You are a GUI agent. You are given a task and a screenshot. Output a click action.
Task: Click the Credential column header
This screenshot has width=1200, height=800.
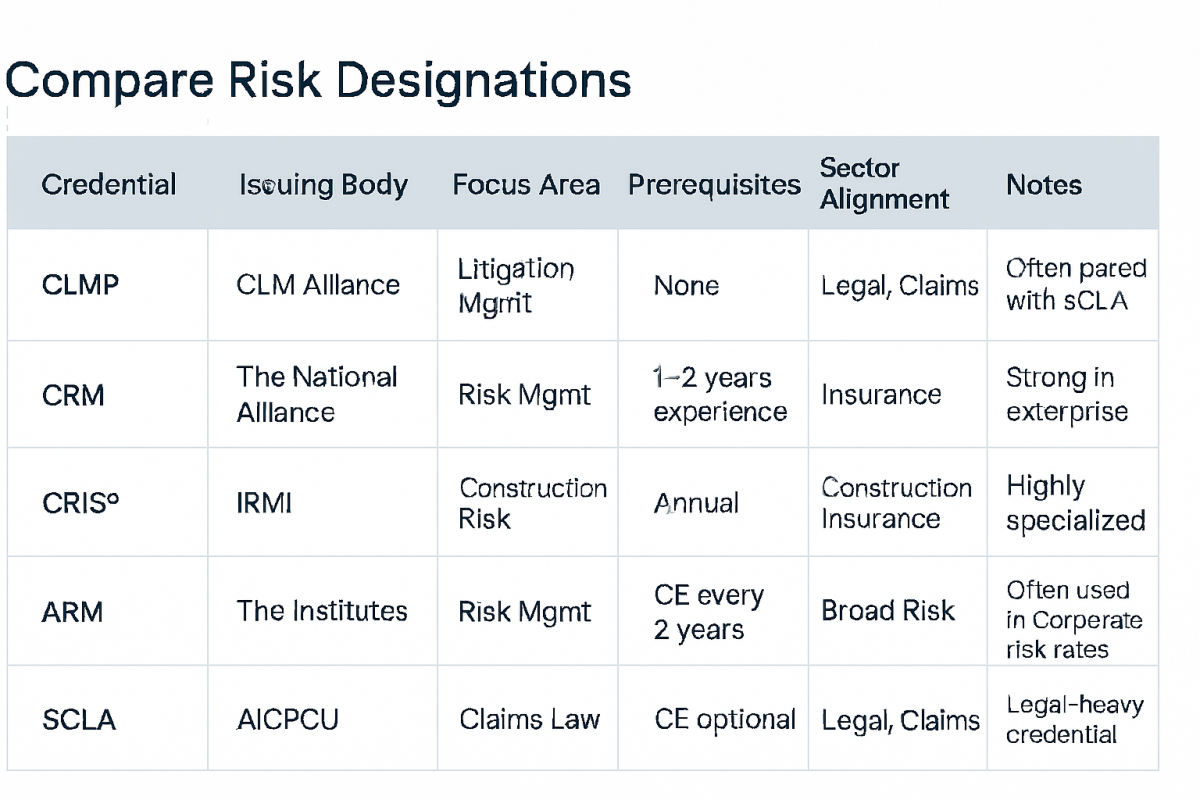click(x=109, y=185)
